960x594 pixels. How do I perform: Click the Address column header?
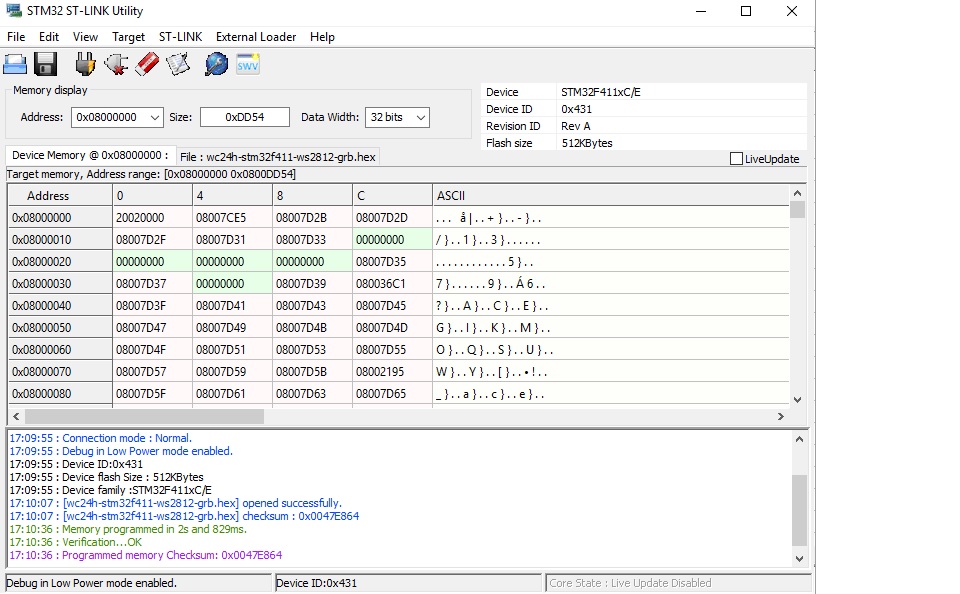(60, 196)
